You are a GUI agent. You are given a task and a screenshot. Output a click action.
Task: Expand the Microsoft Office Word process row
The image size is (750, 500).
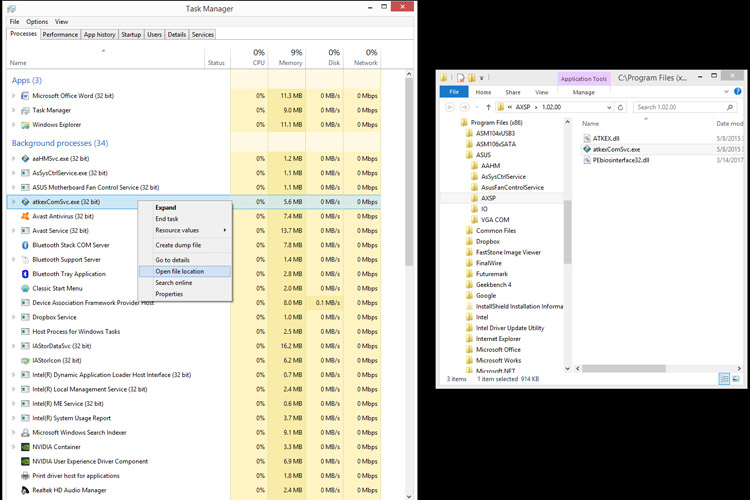(13, 96)
